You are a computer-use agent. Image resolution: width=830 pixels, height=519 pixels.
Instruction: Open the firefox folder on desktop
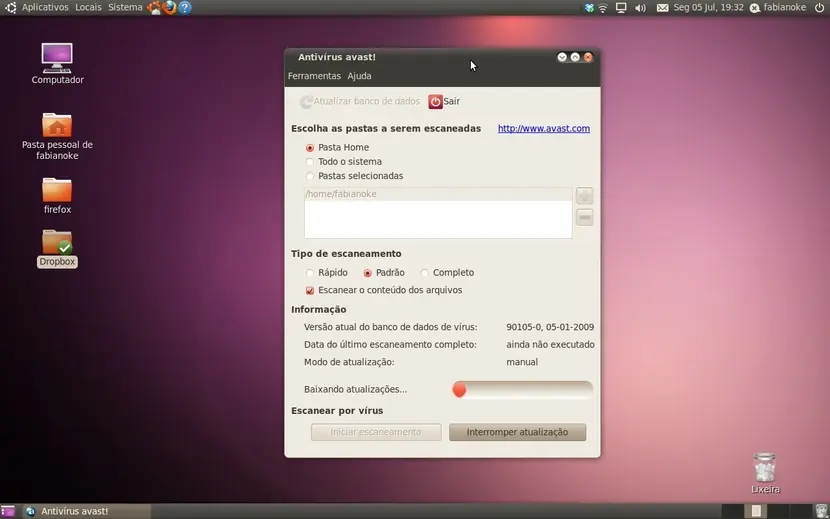57,195
